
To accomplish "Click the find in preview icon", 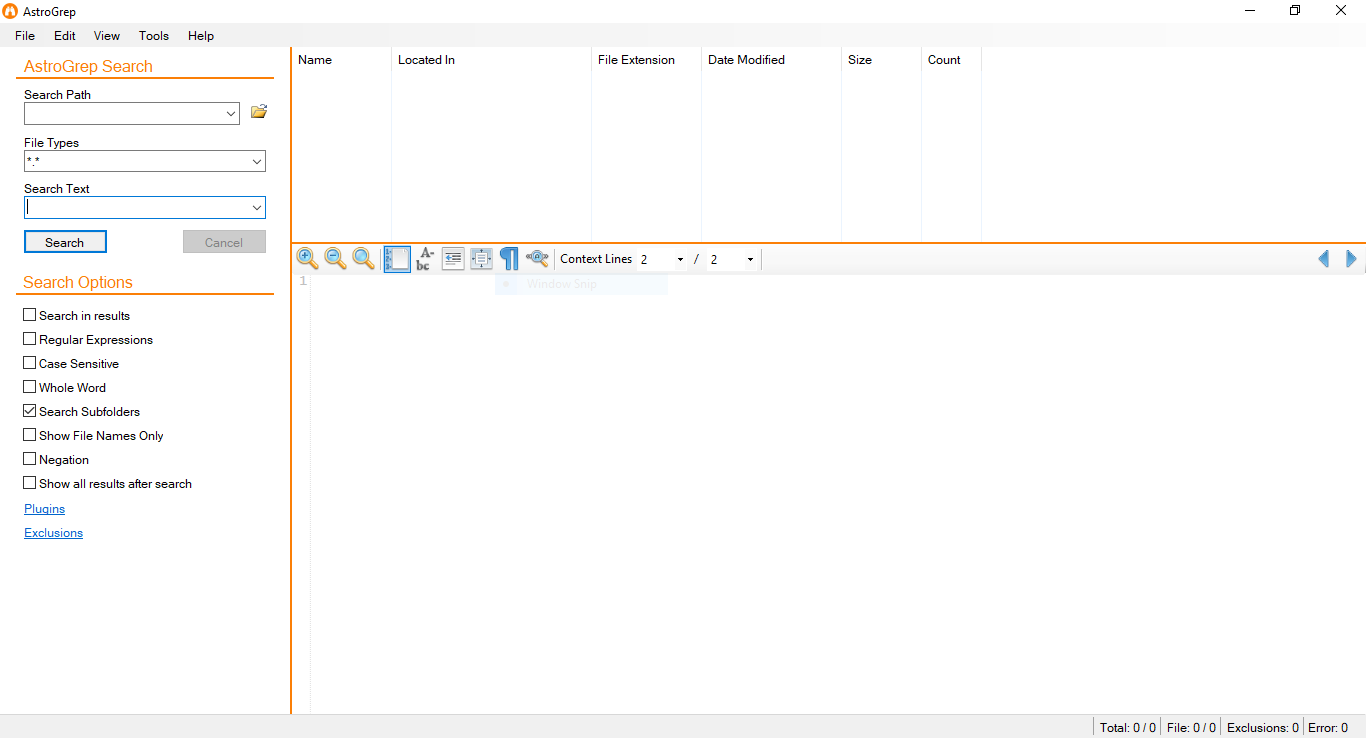I will [537, 259].
